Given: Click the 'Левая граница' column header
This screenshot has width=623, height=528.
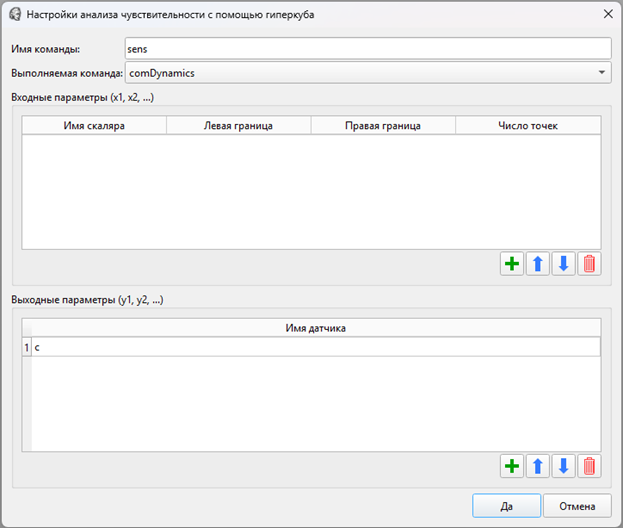Looking at the screenshot, I should (238, 126).
